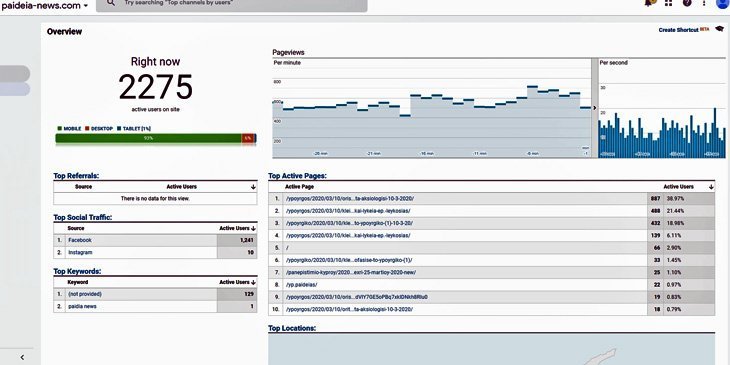Open Instagram social source link
The width and height of the screenshot is (730, 365).
pos(80,252)
